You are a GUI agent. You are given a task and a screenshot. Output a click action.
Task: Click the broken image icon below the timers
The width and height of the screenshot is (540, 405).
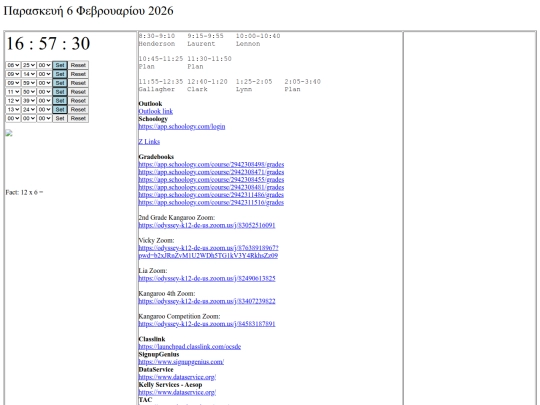point(9,133)
